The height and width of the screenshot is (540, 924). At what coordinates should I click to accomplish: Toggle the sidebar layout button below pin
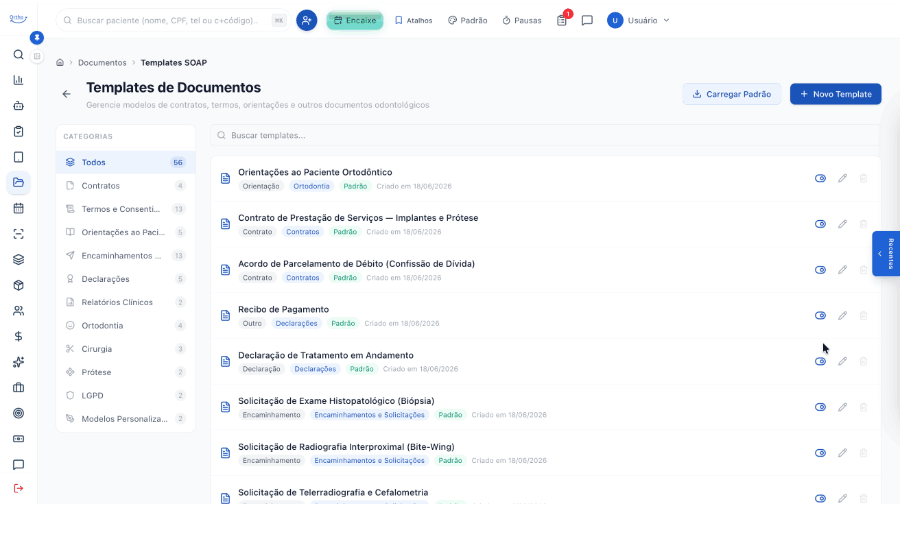(x=37, y=57)
